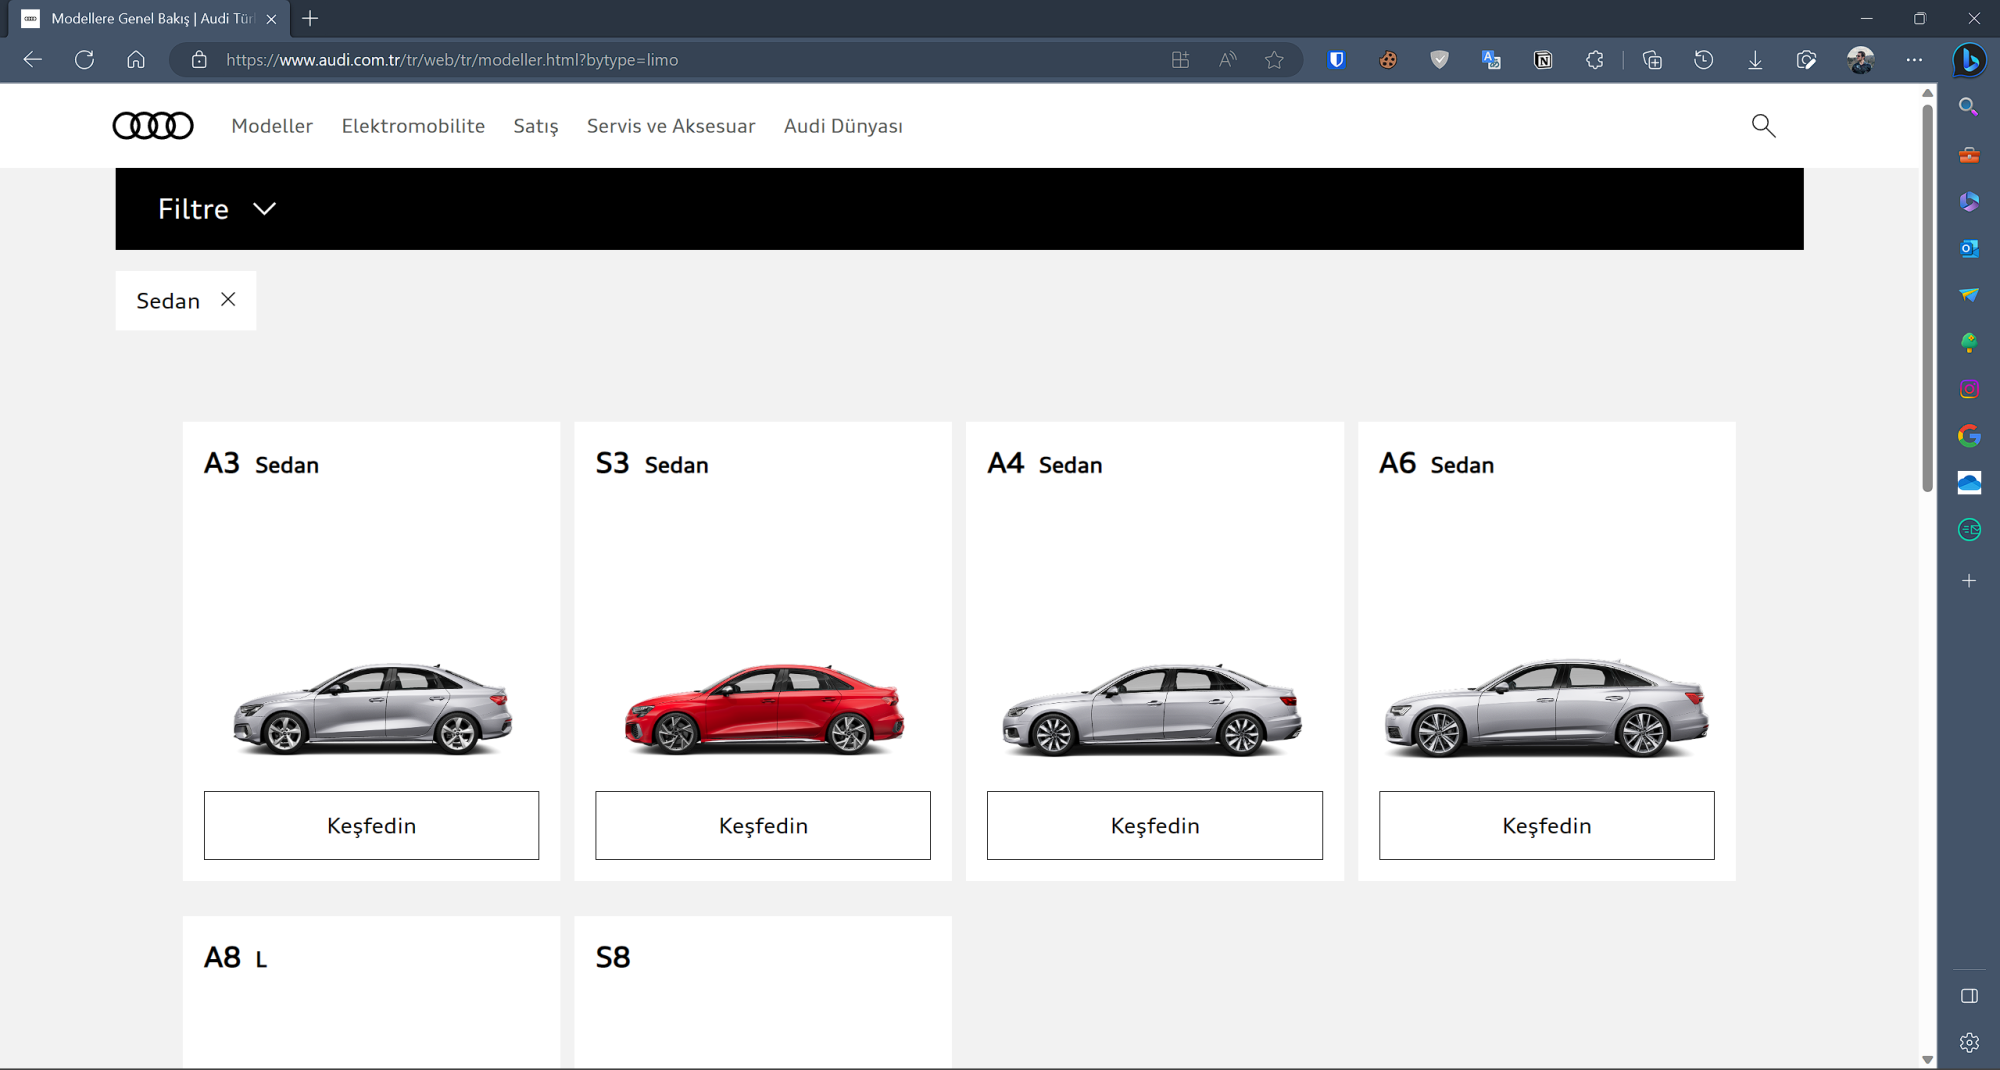Open the search icon on the Audi page

pos(1763,126)
